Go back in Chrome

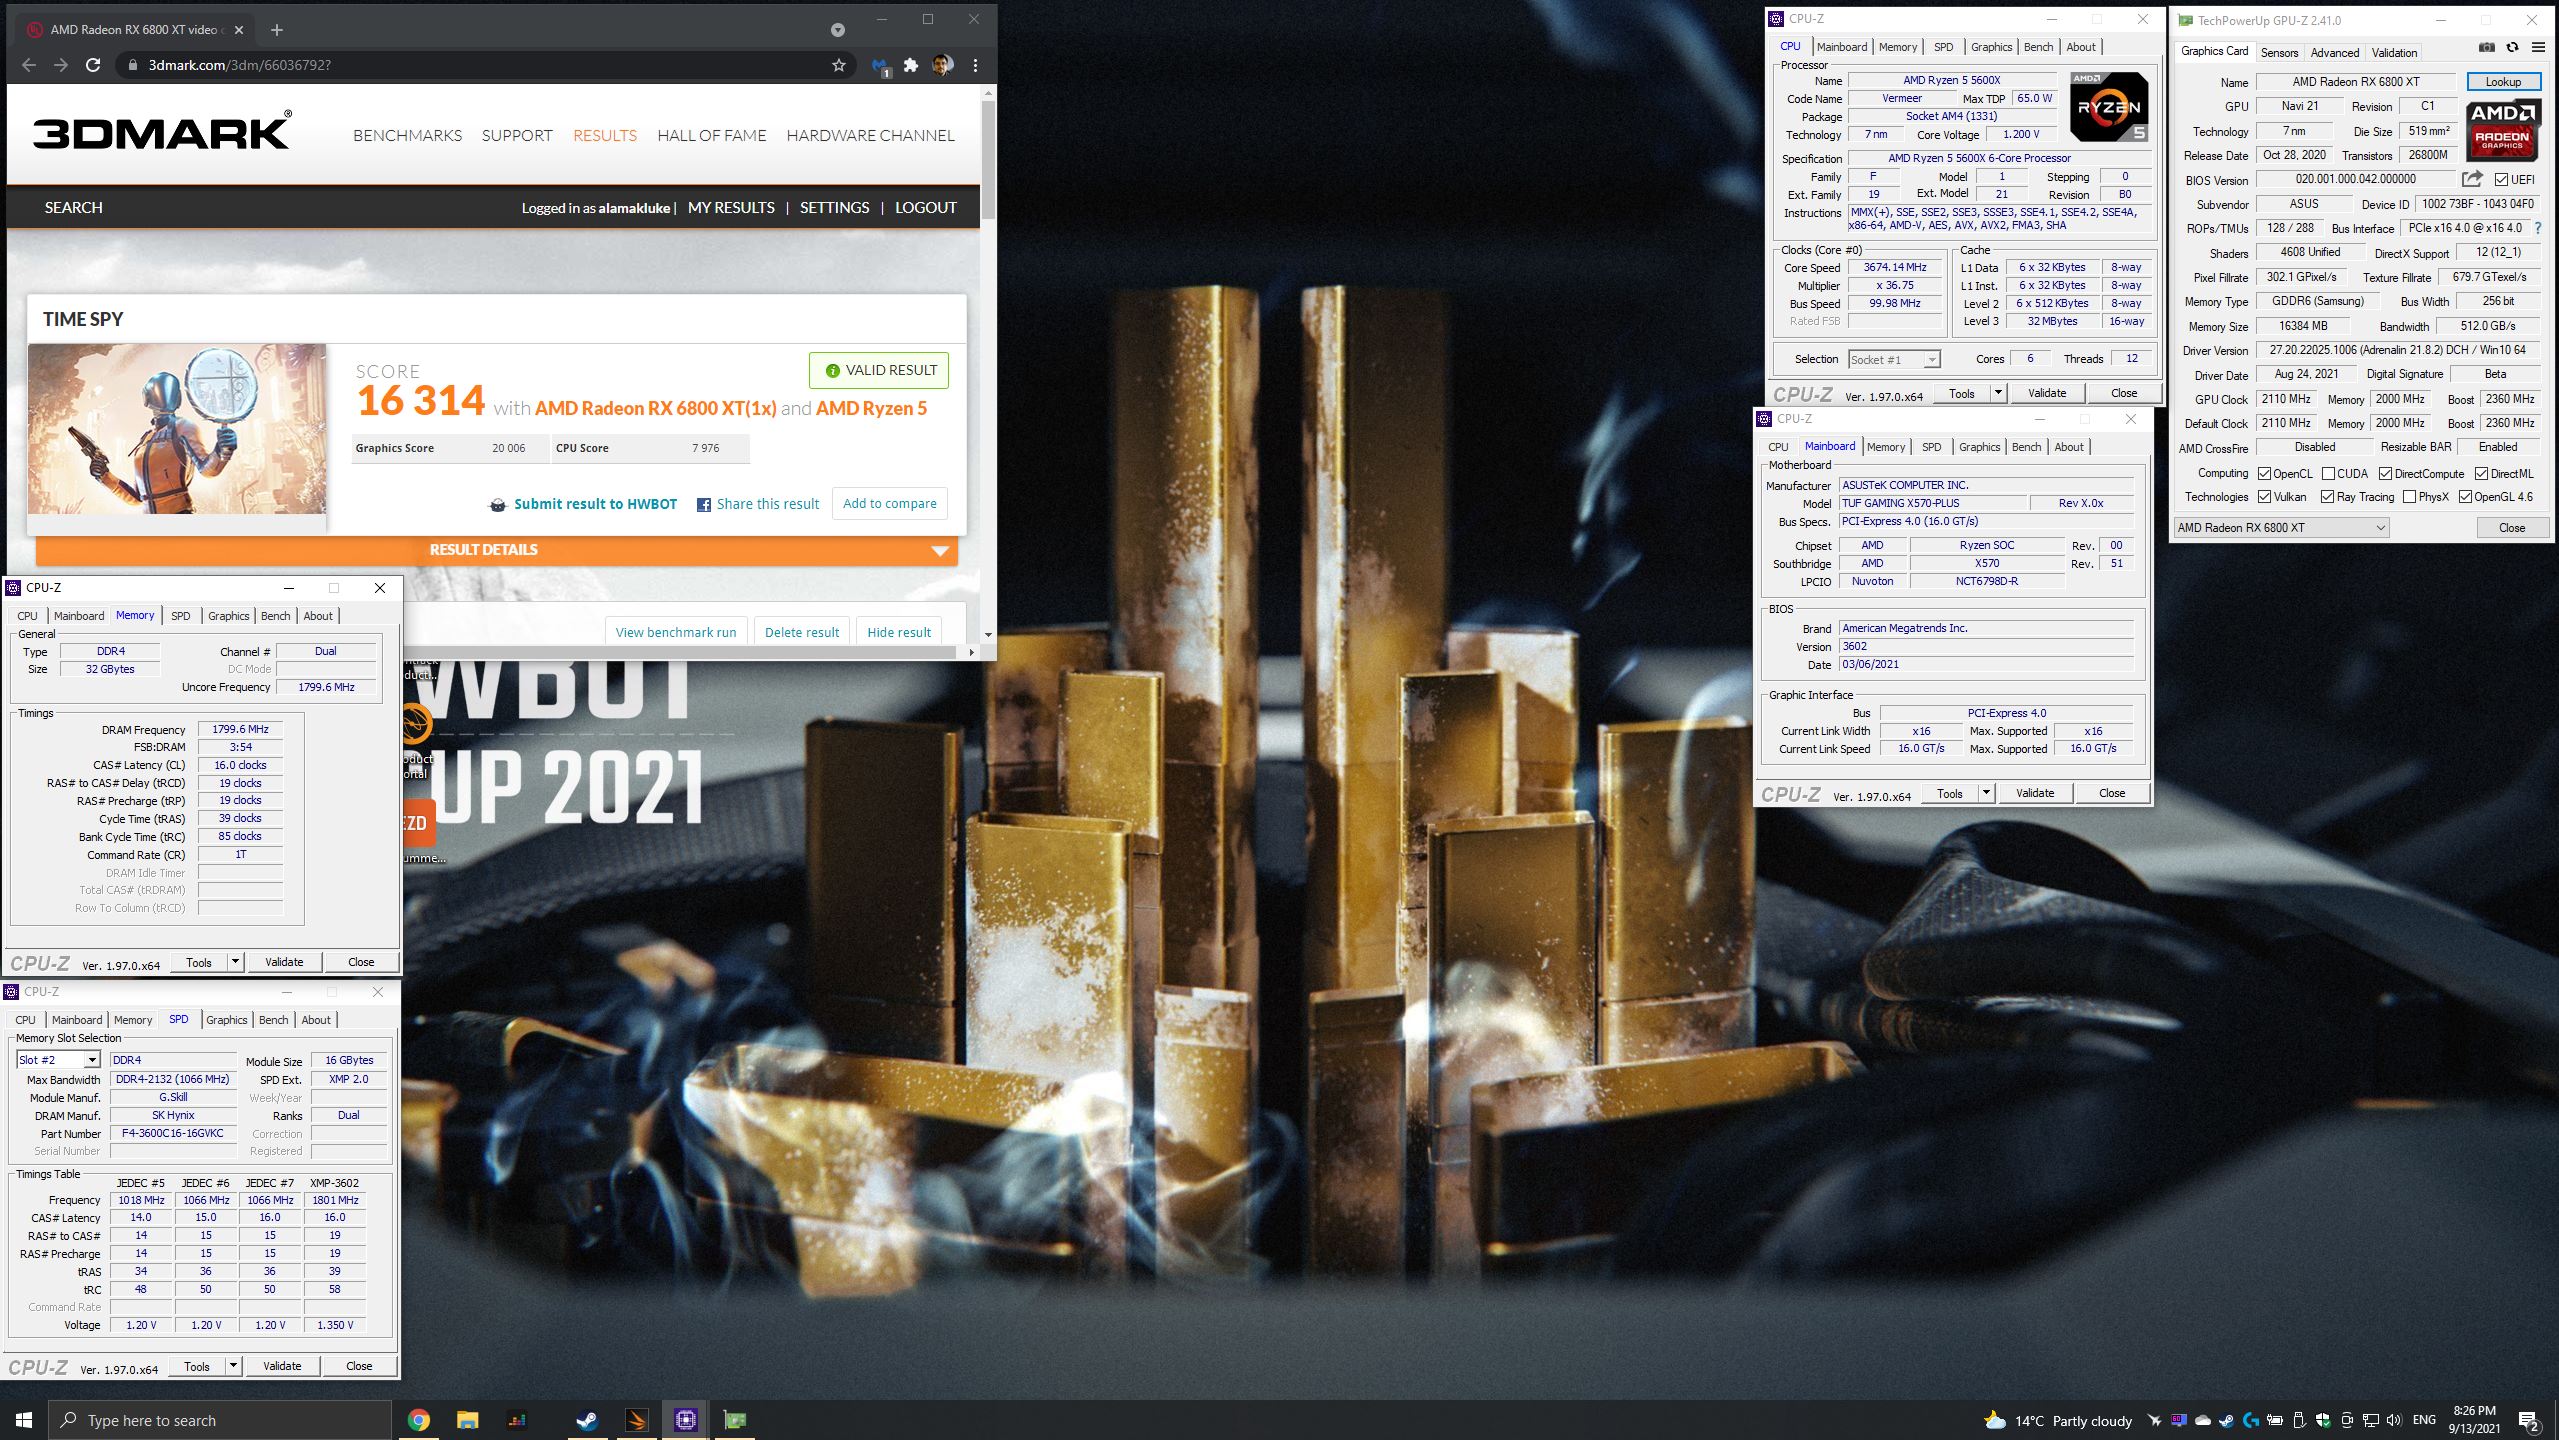[x=29, y=65]
